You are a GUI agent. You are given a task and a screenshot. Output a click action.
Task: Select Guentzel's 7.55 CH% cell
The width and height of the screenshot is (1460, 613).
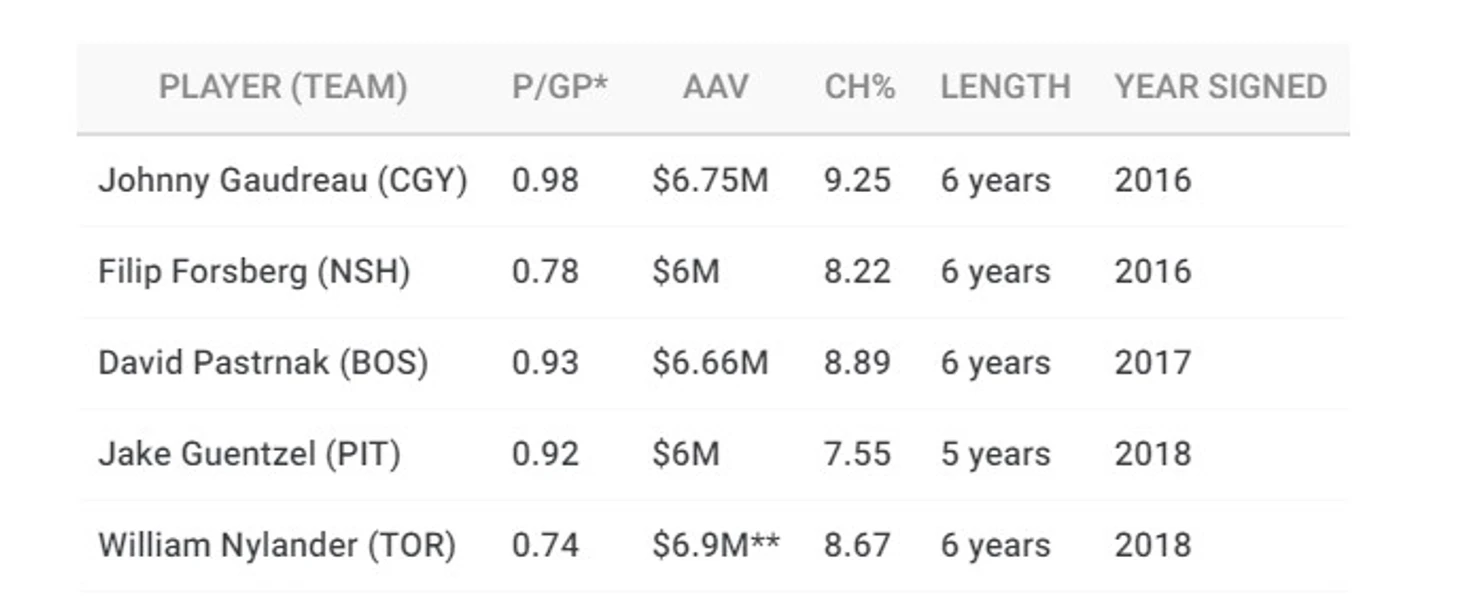857,454
